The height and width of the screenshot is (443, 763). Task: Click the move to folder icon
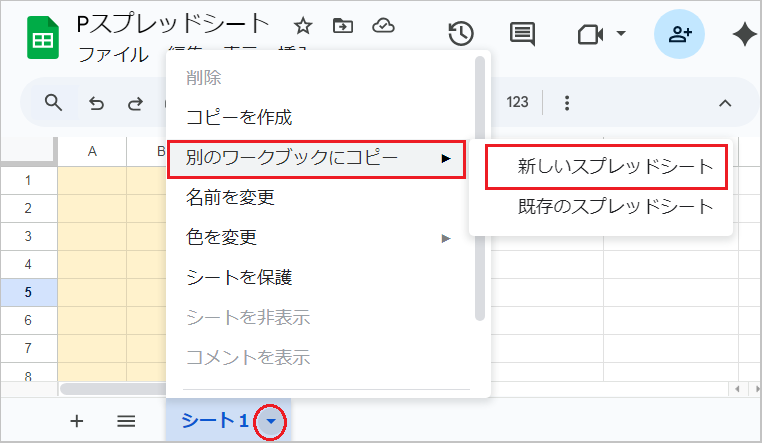tap(342, 26)
